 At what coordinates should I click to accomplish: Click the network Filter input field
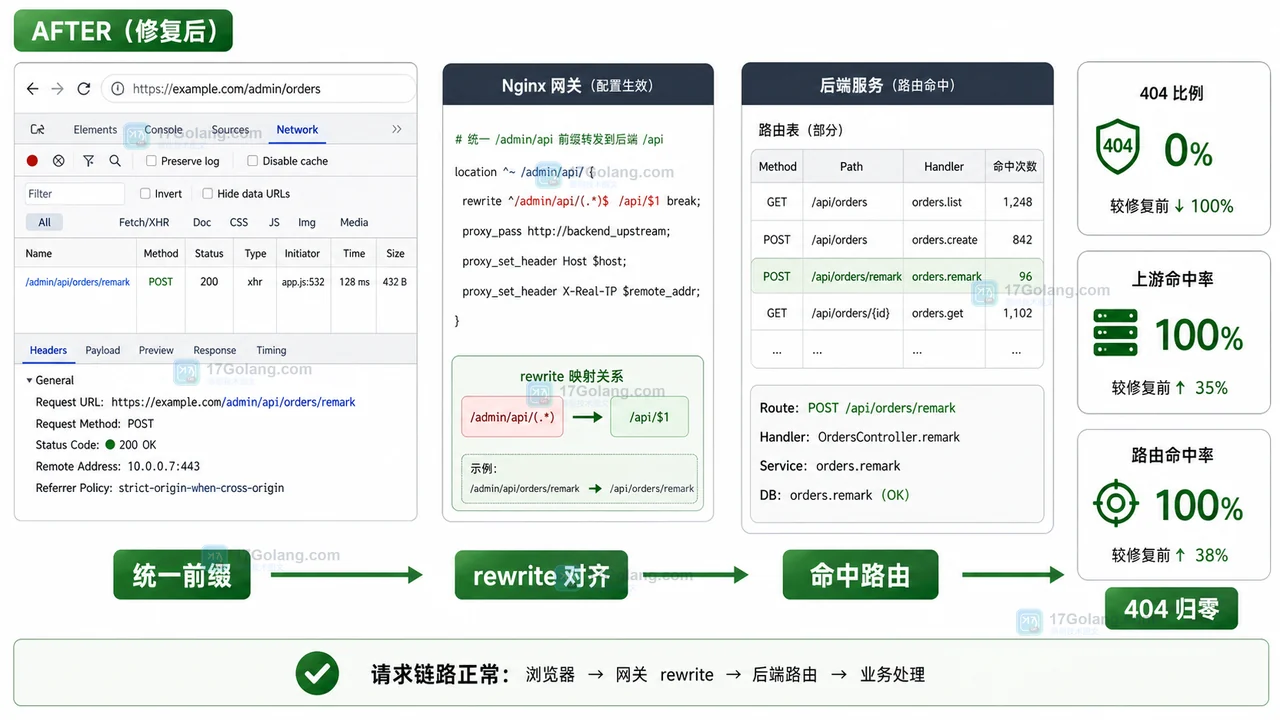tap(75, 194)
